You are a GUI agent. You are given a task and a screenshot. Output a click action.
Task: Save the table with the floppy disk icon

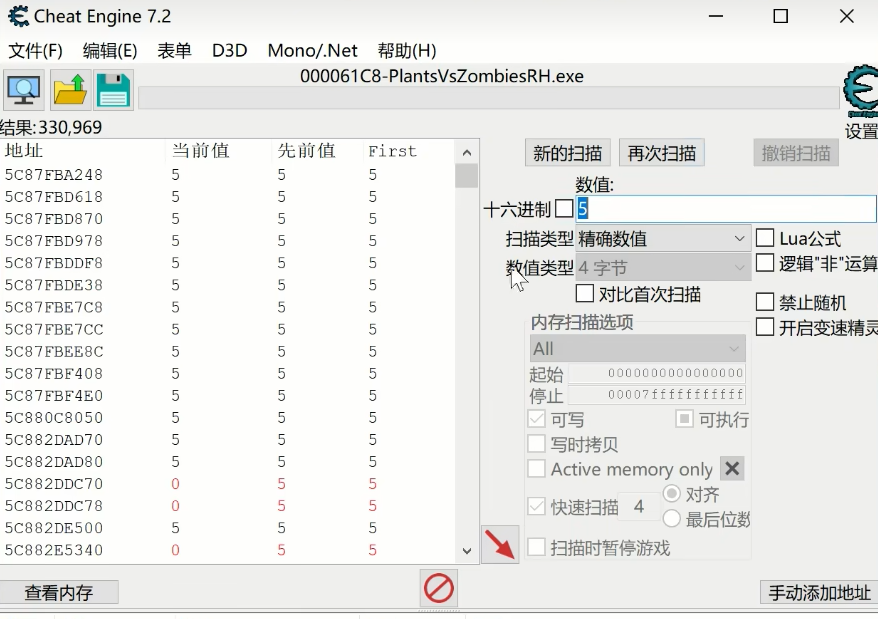pyautogui.click(x=114, y=90)
